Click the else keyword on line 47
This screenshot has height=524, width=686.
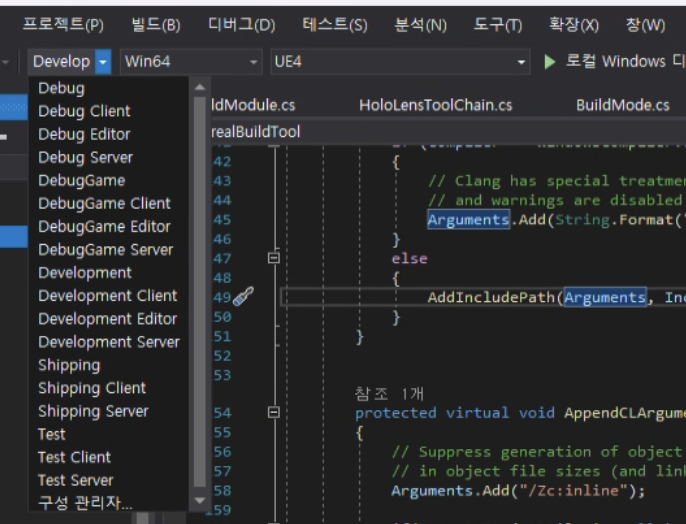[x=409, y=259]
